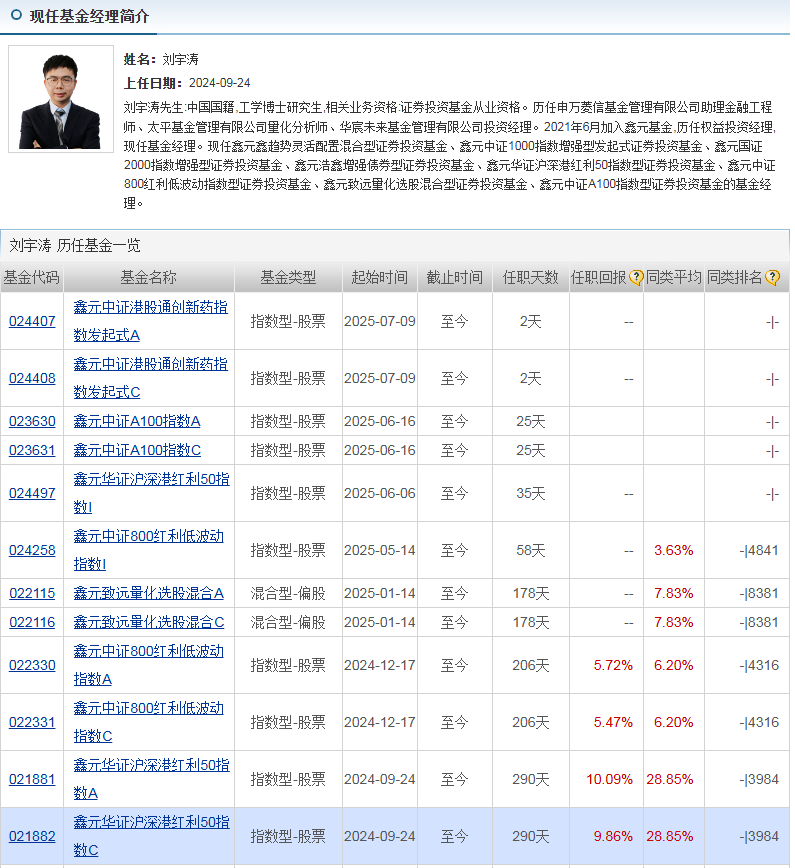Click start date 2025-05-14 for fund 024258
Viewport: 795px width, 868px height.
click(380, 550)
